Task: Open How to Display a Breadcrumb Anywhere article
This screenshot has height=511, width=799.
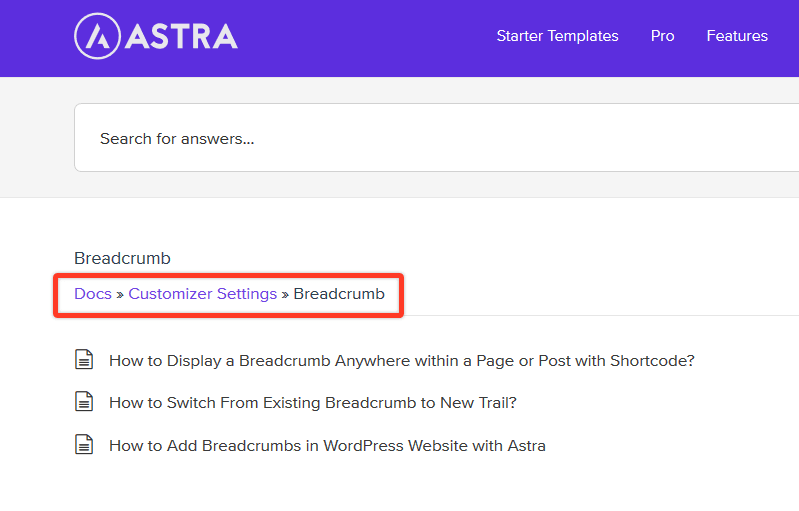Action: (402, 361)
